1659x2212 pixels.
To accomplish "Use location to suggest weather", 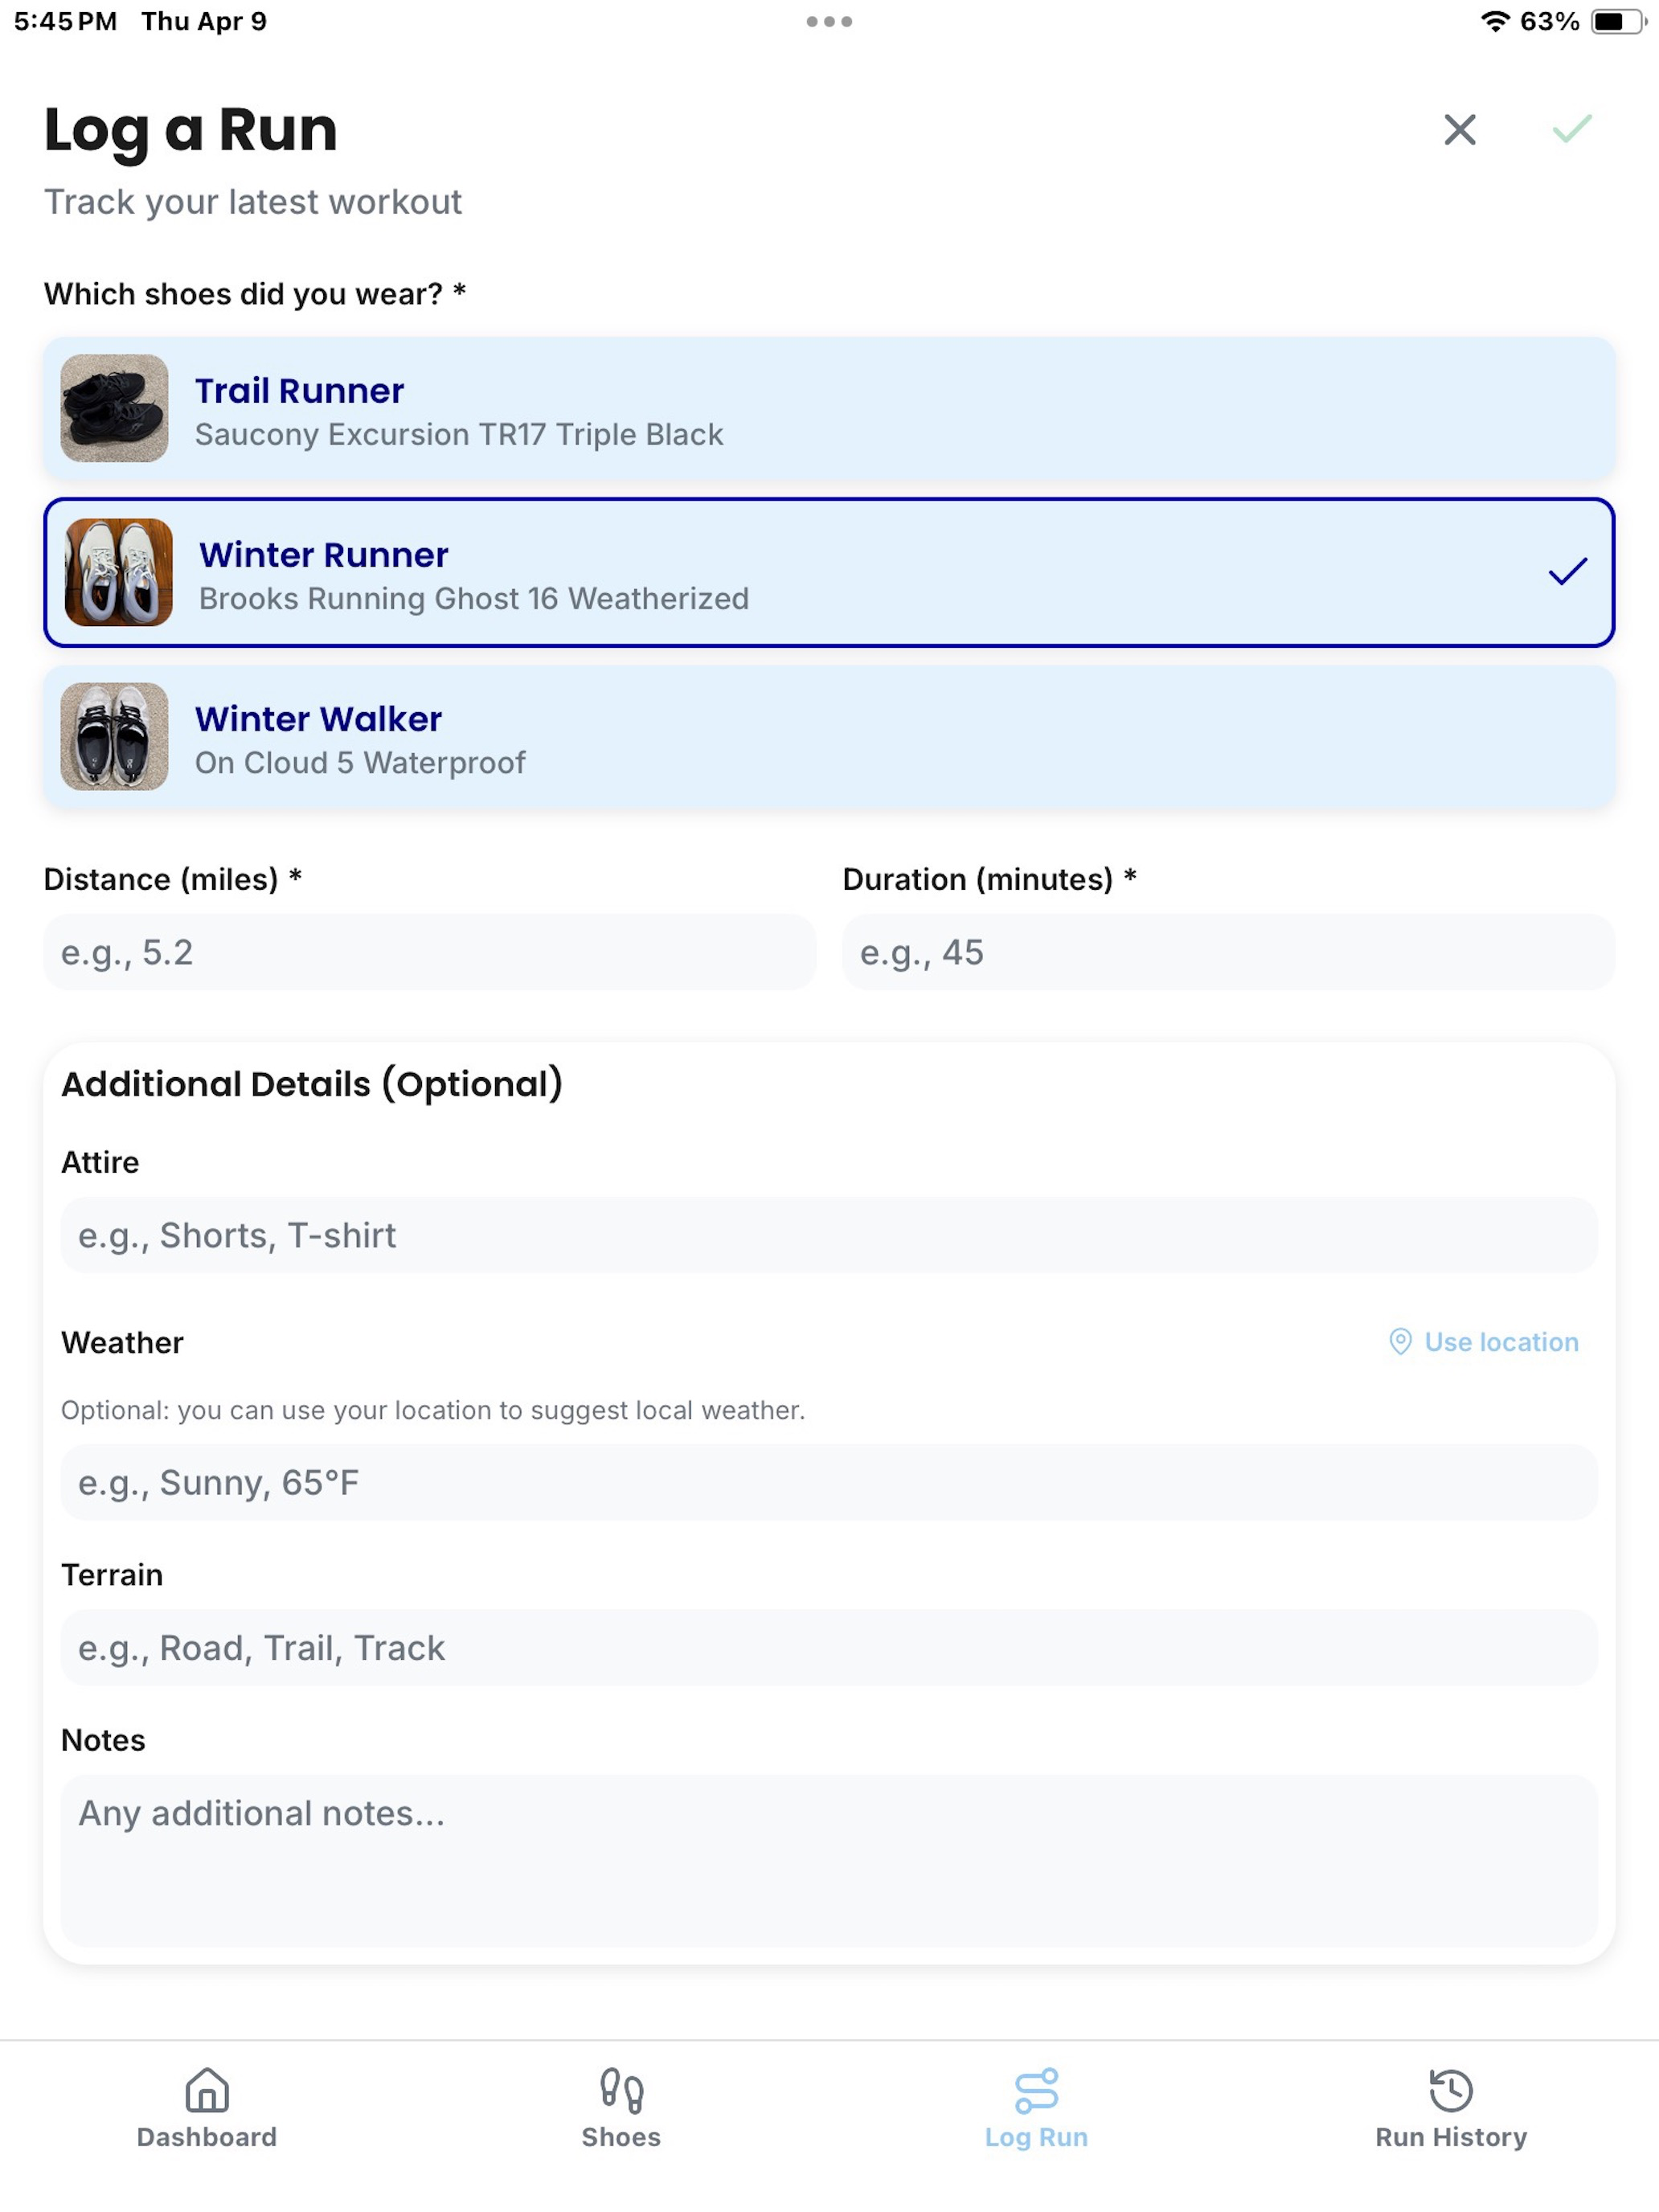I will coord(1484,1342).
